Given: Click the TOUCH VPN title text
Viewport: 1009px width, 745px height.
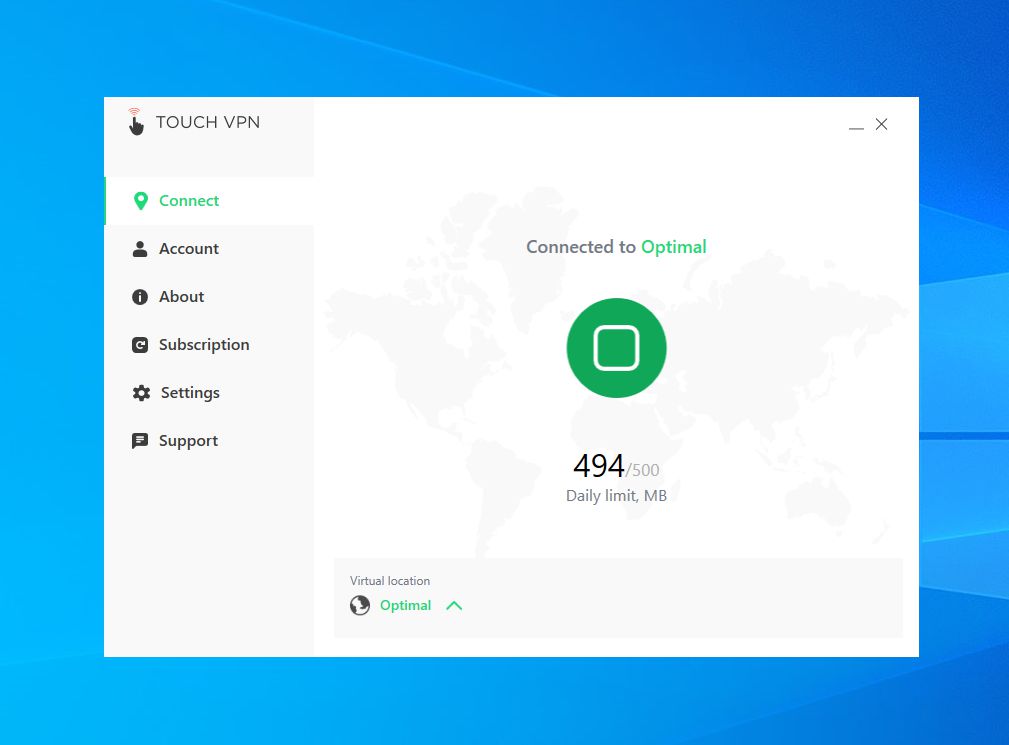Looking at the screenshot, I should 208,122.
